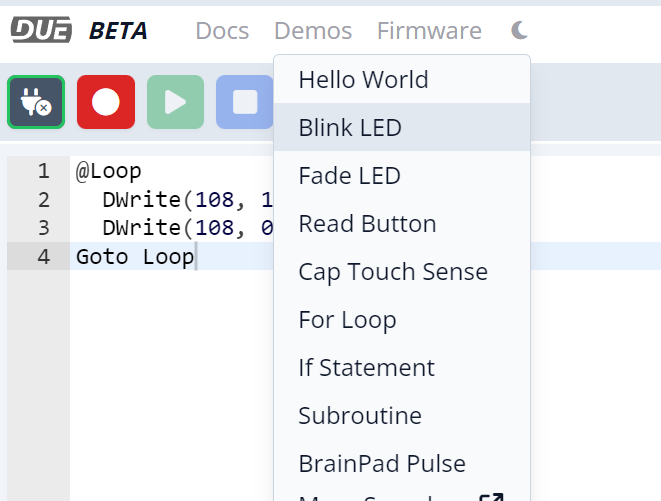Click the blue stop button
Screen dimensions: 661x501
tap(244, 102)
